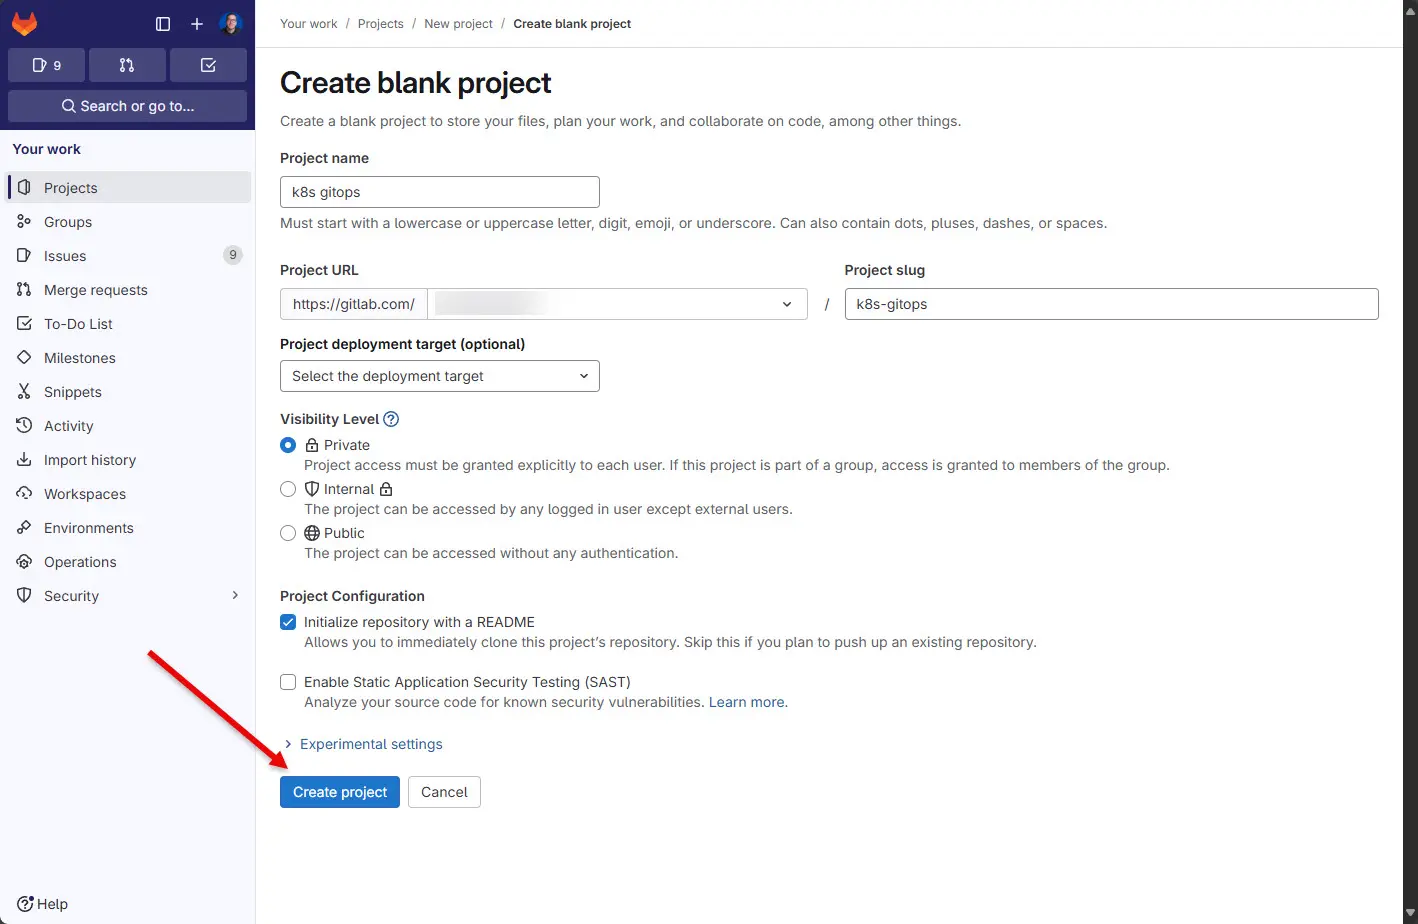The image size is (1418, 924).
Task: Click the Create project button
Action: pos(340,792)
